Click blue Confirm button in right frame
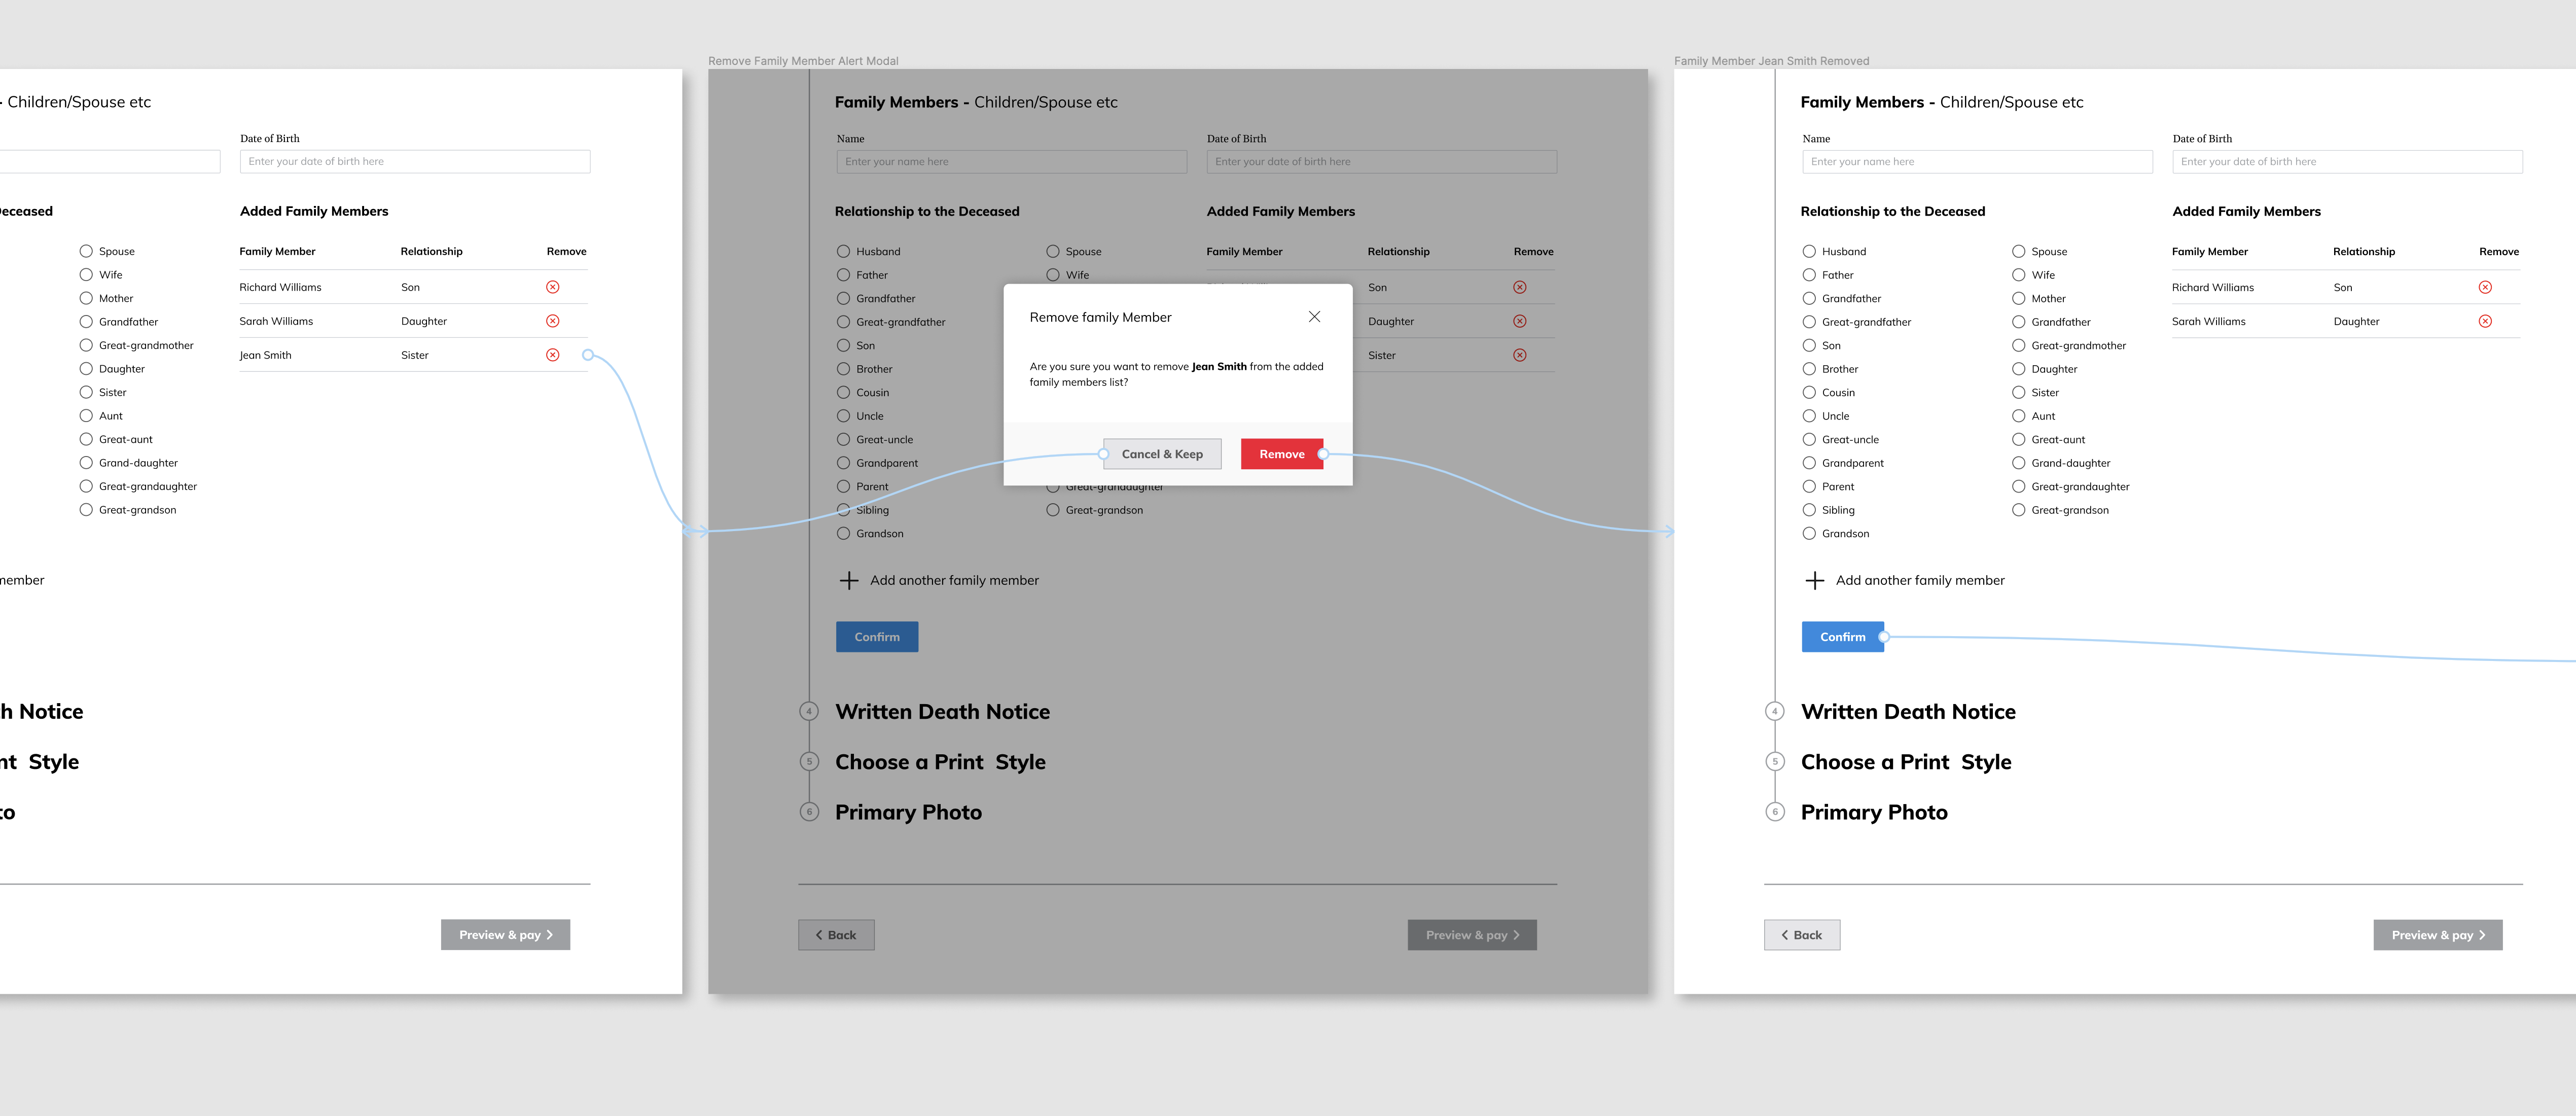This screenshot has width=2576, height=1116. click(x=1842, y=637)
